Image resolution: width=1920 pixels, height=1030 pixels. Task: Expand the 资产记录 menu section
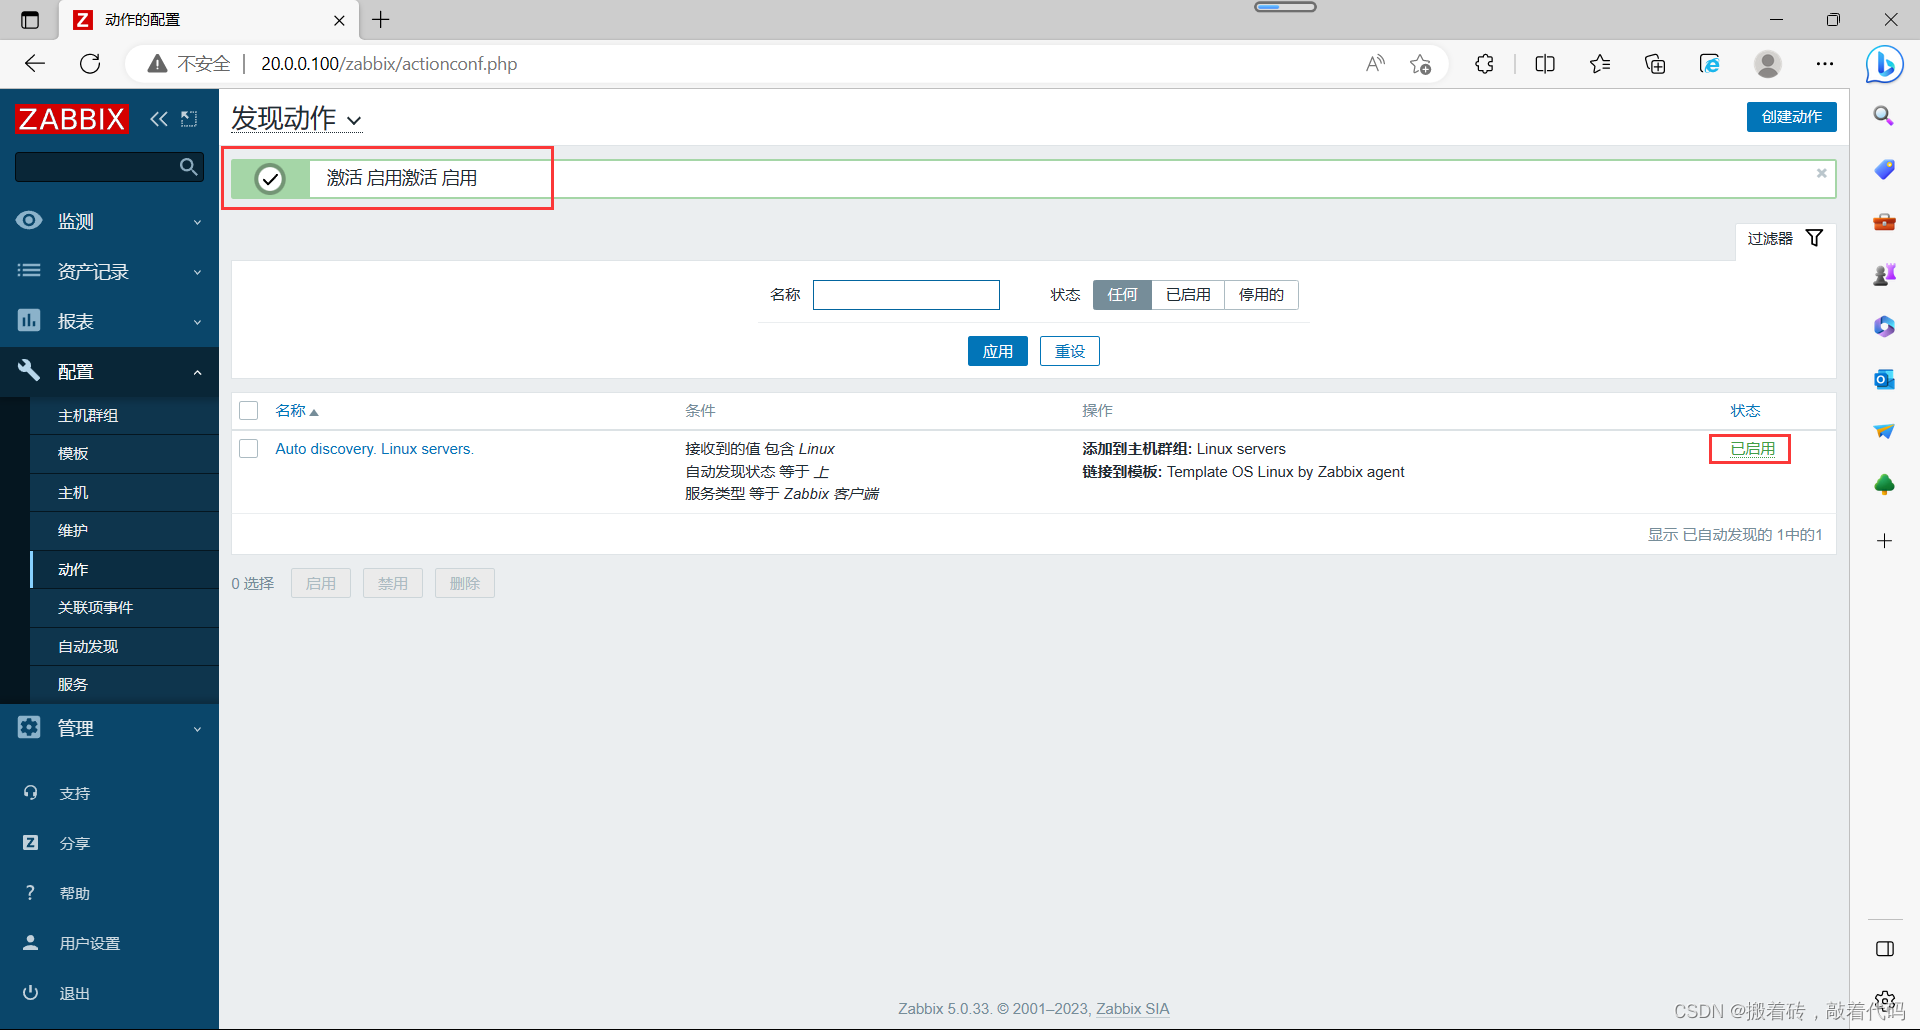pos(109,271)
